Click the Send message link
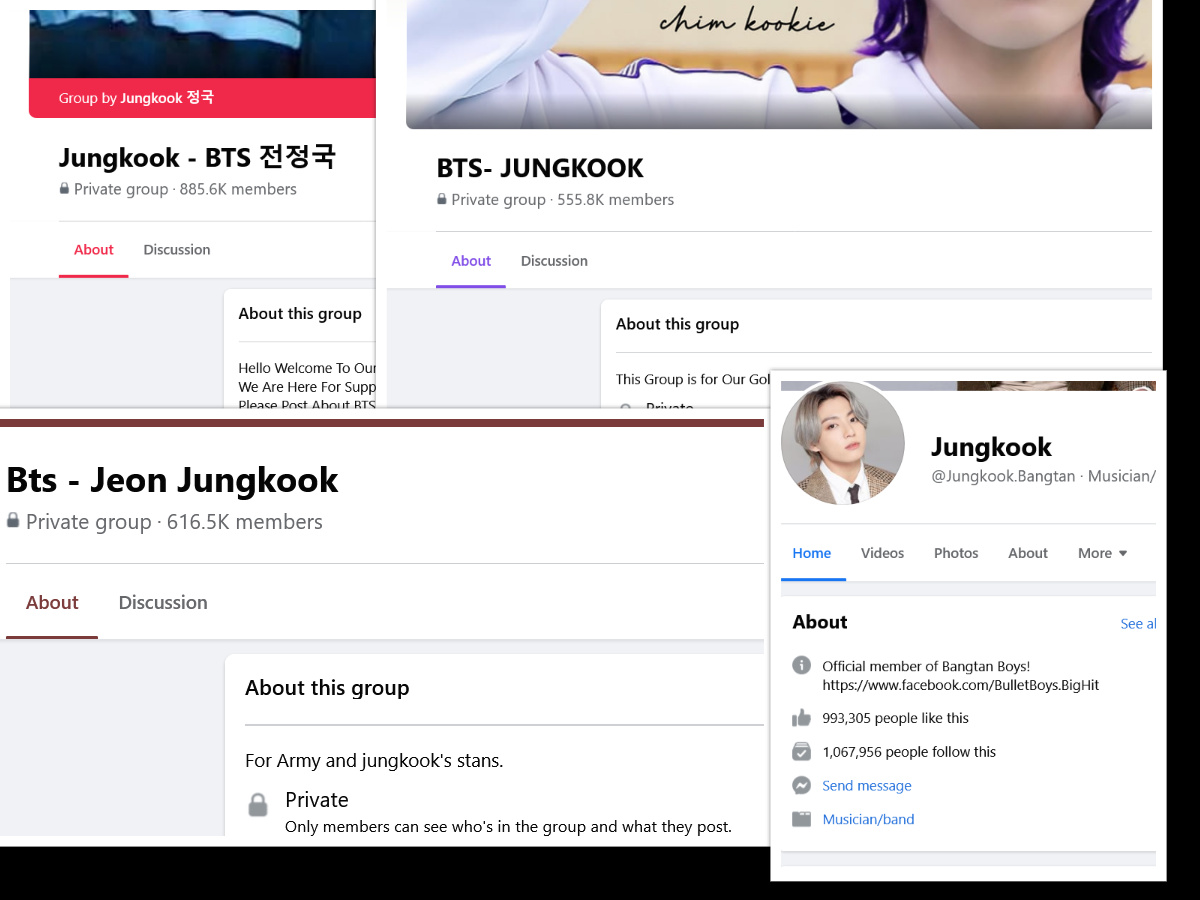1200x900 pixels. tap(867, 786)
